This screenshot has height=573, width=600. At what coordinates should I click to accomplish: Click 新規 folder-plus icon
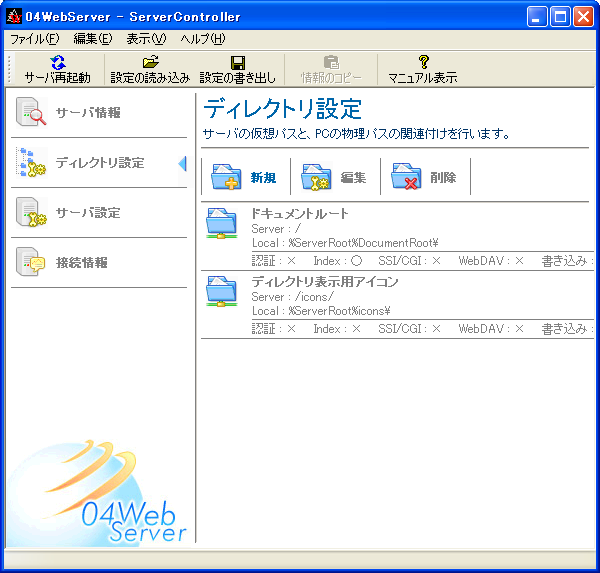(x=226, y=177)
